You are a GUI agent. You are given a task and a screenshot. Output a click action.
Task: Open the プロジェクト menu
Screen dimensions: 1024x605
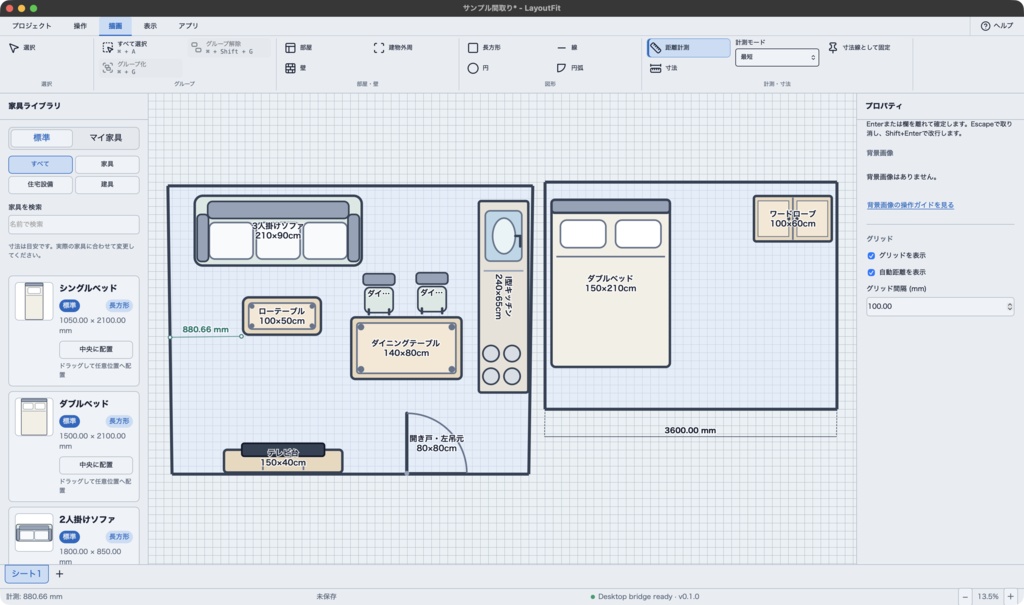[x=31, y=25]
